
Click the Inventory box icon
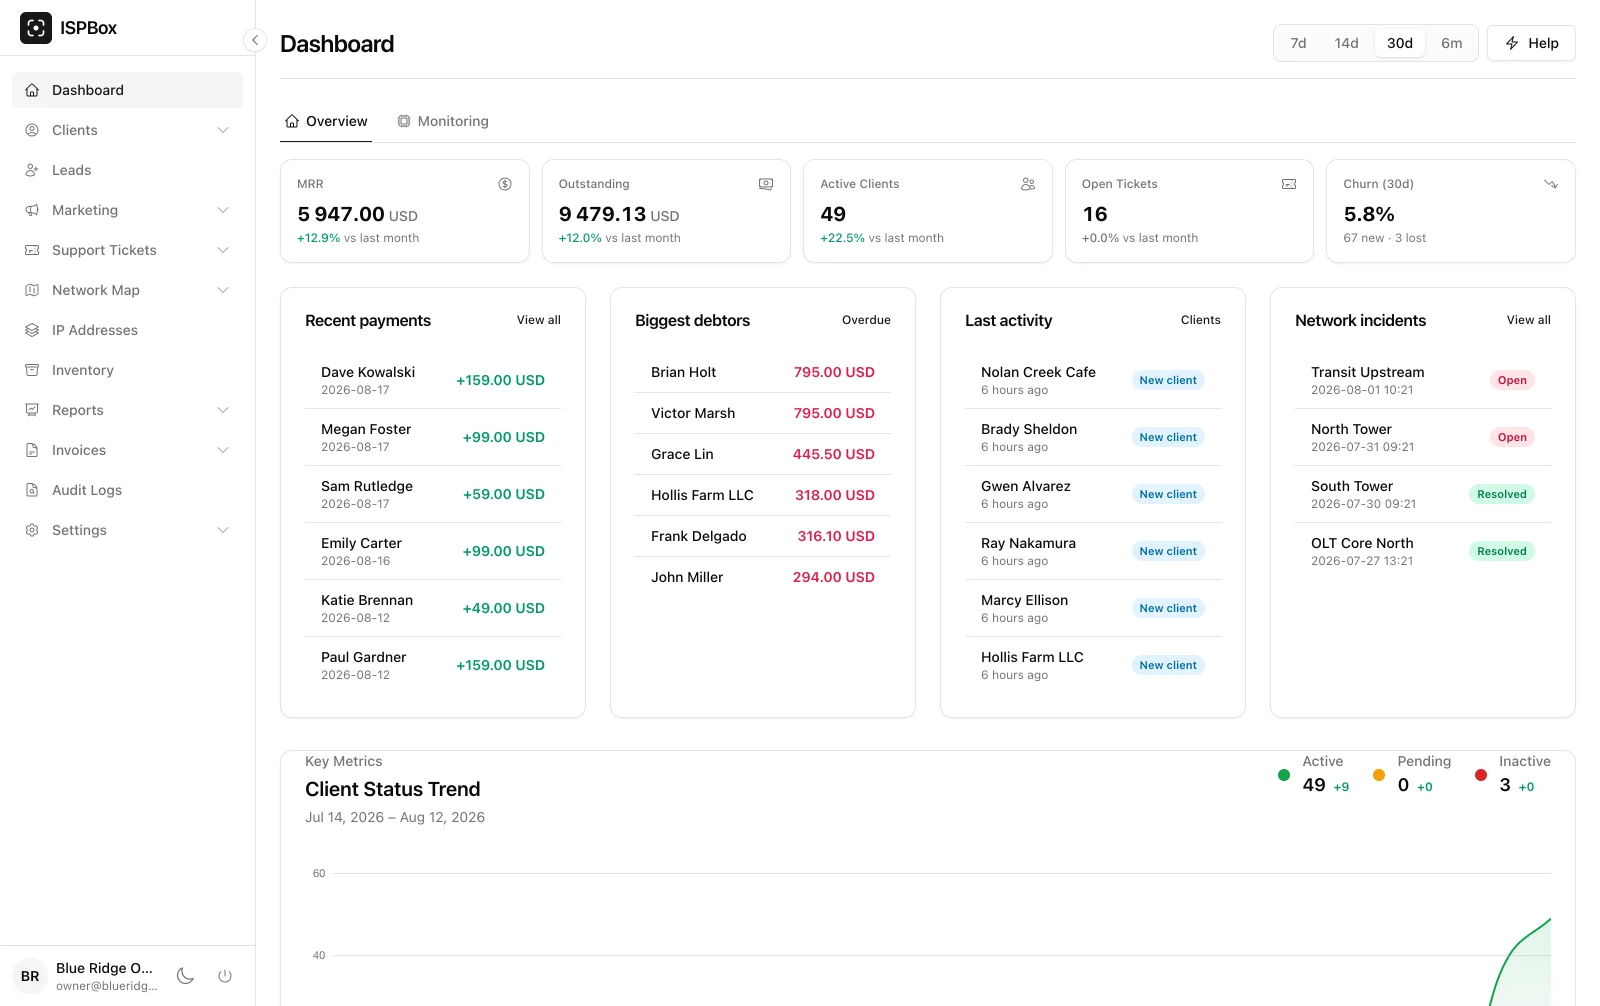click(x=32, y=370)
